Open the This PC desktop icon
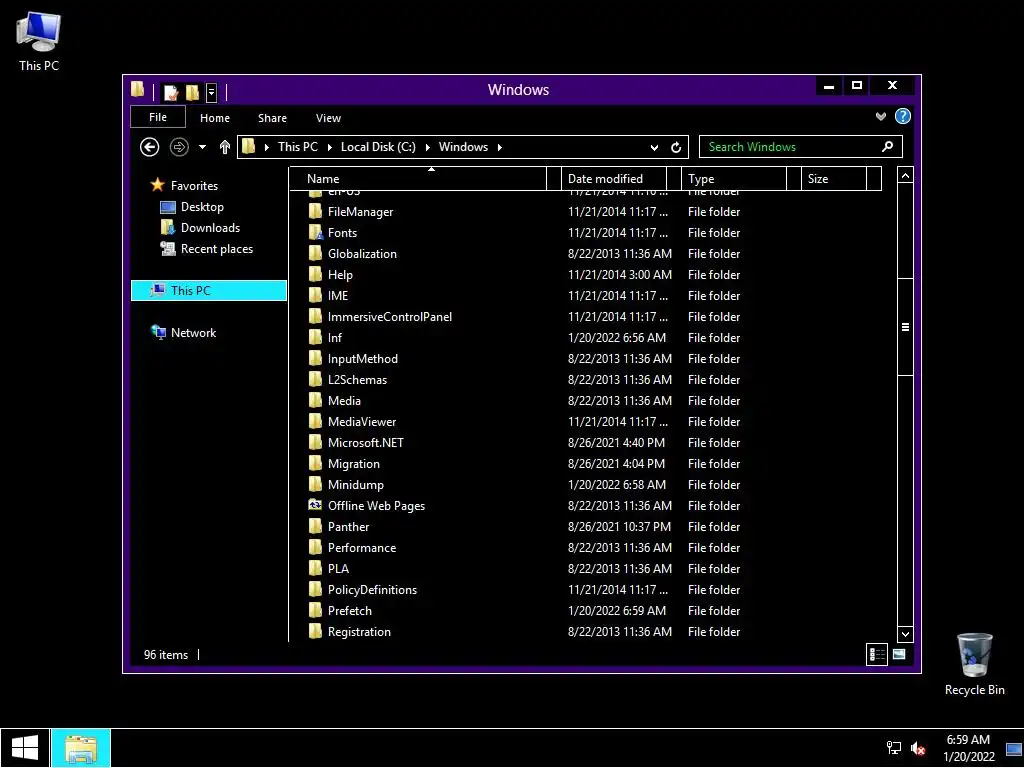Screen dimensions: 1024x768 point(39,42)
